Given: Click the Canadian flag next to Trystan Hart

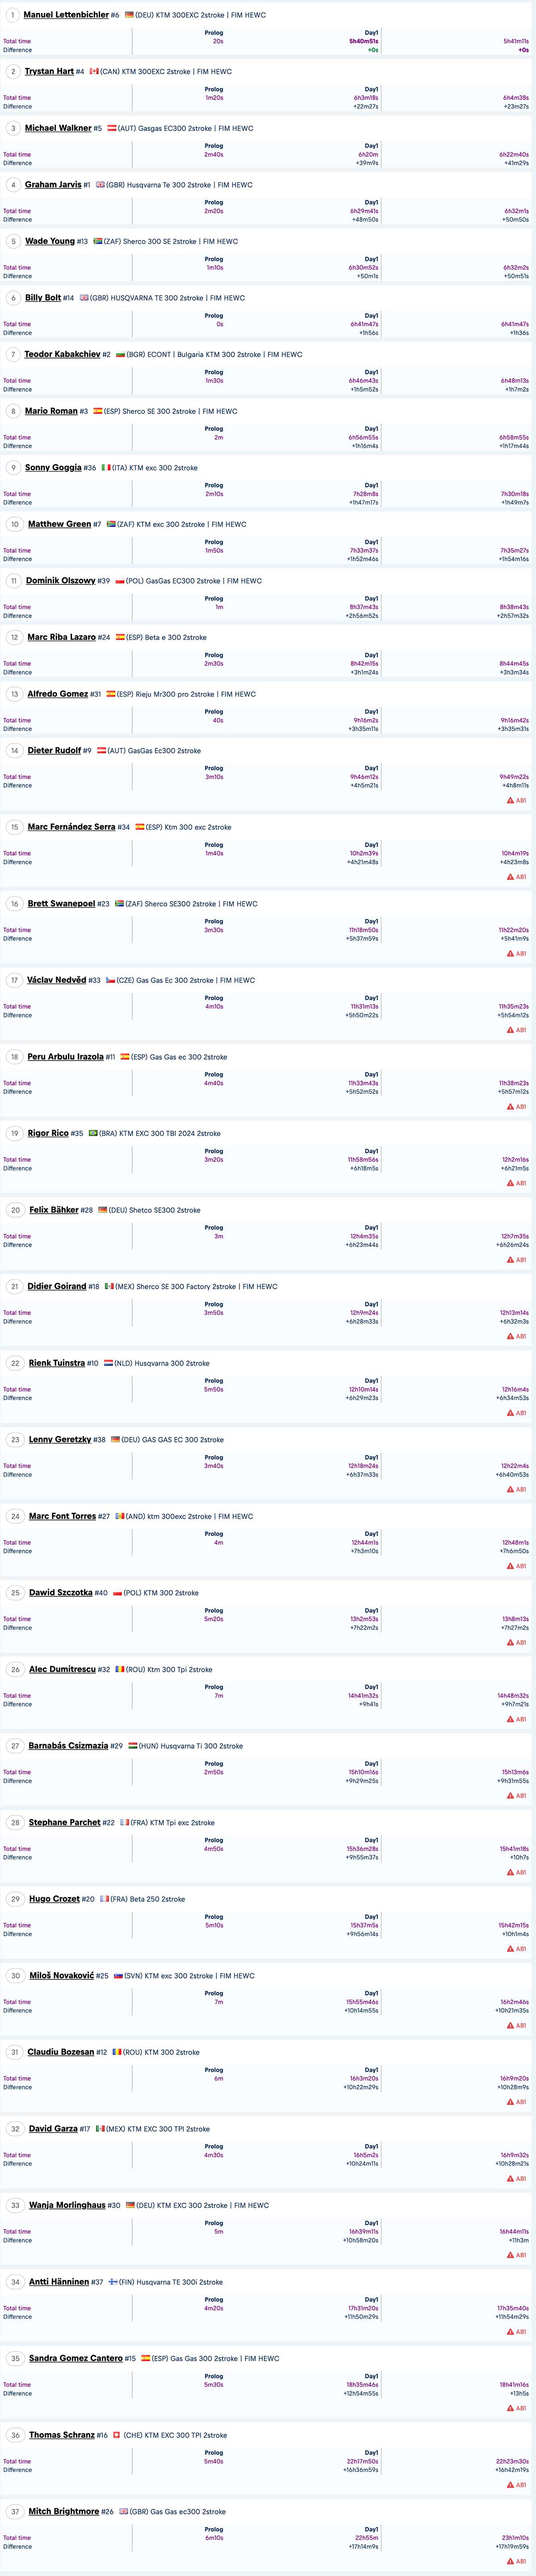Looking at the screenshot, I should [94, 72].
